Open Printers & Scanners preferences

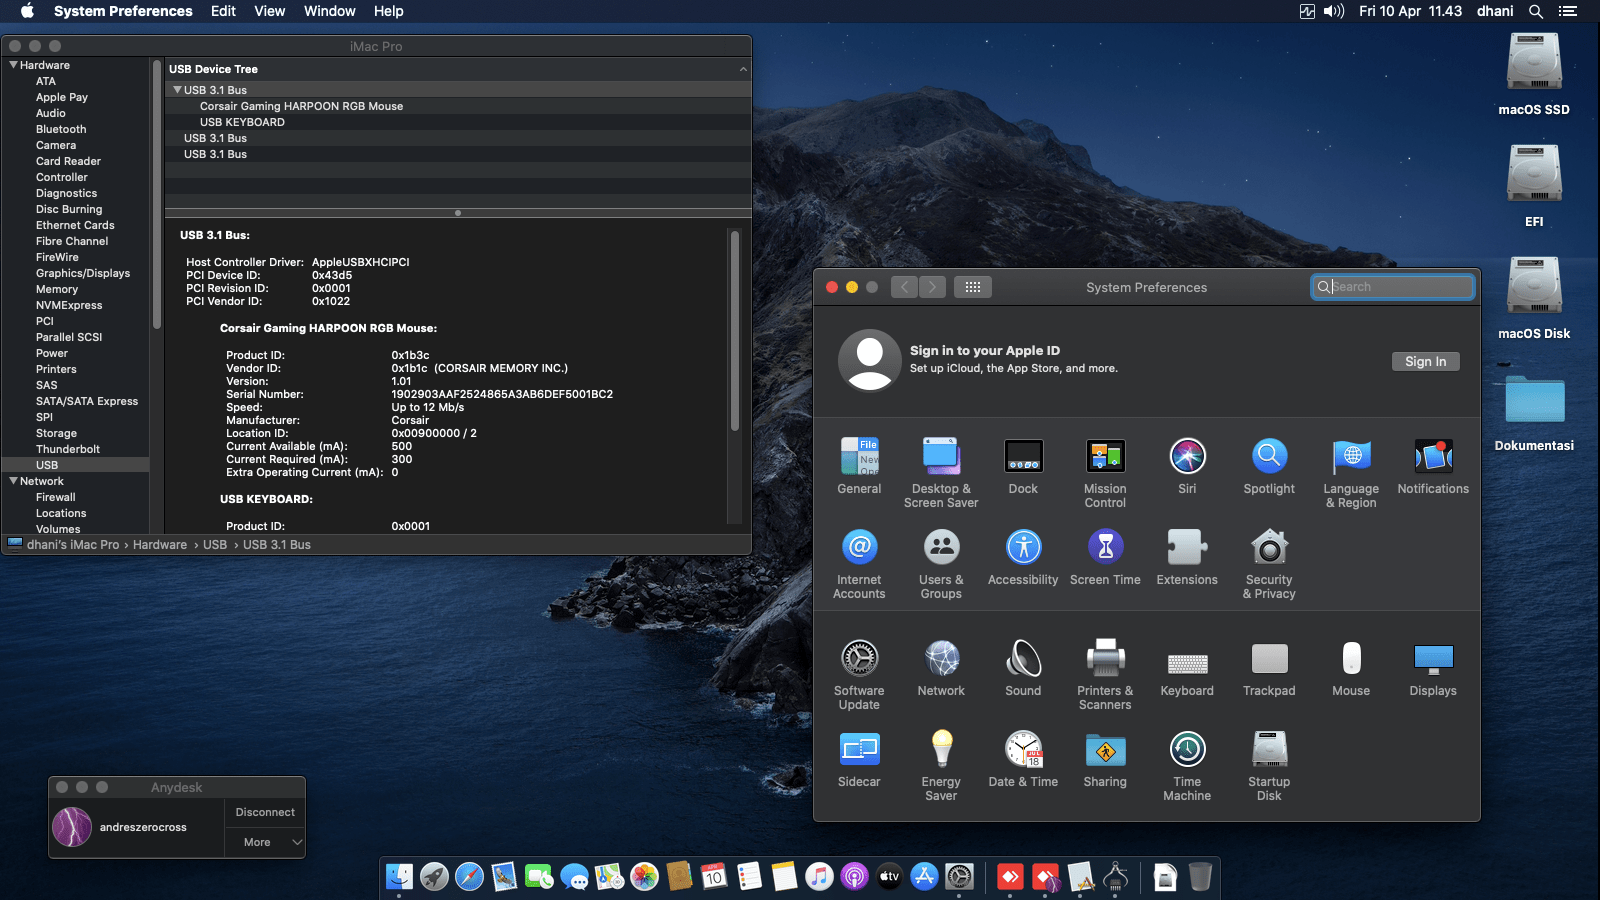pyautogui.click(x=1105, y=675)
